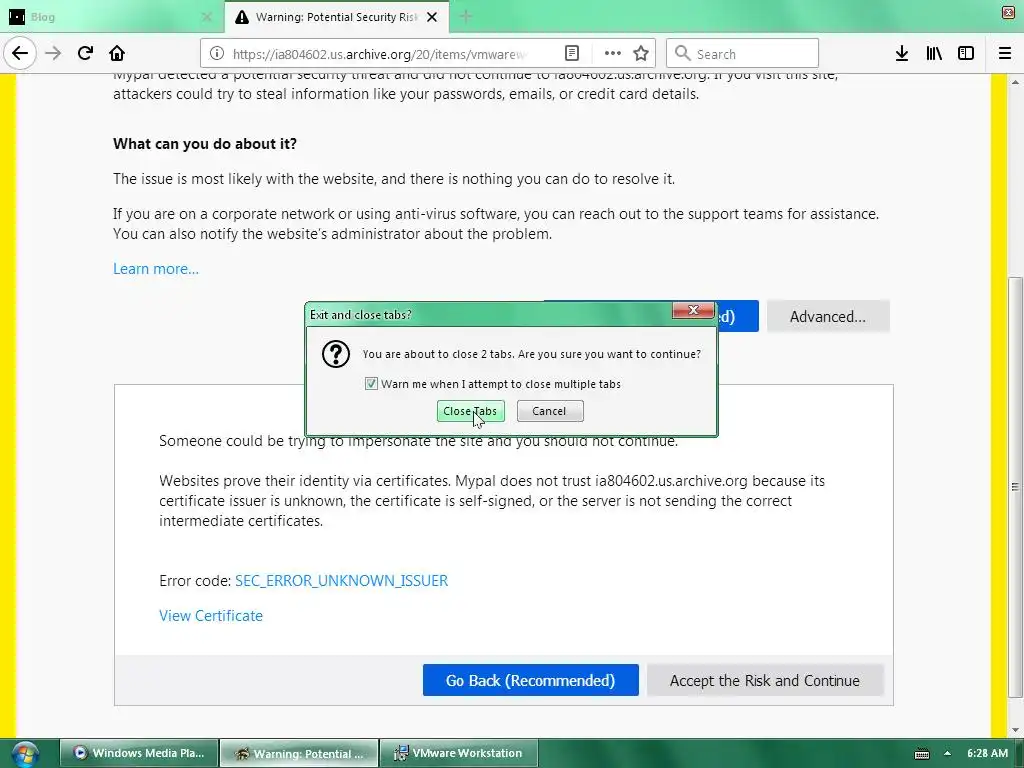Reload the current page
This screenshot has height=768, width=1024.
[x=85, y=54]
